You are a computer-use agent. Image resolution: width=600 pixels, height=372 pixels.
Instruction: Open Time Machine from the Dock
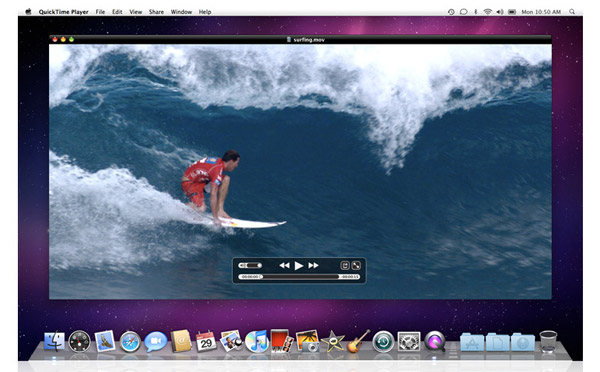[383, 341]
